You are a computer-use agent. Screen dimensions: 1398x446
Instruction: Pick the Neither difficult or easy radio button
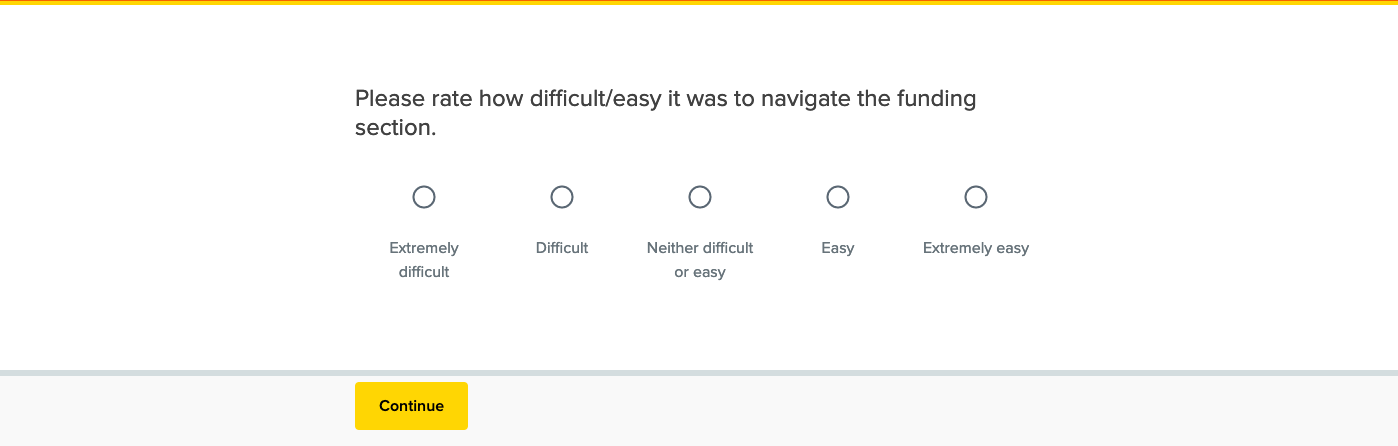click(700, 197)
